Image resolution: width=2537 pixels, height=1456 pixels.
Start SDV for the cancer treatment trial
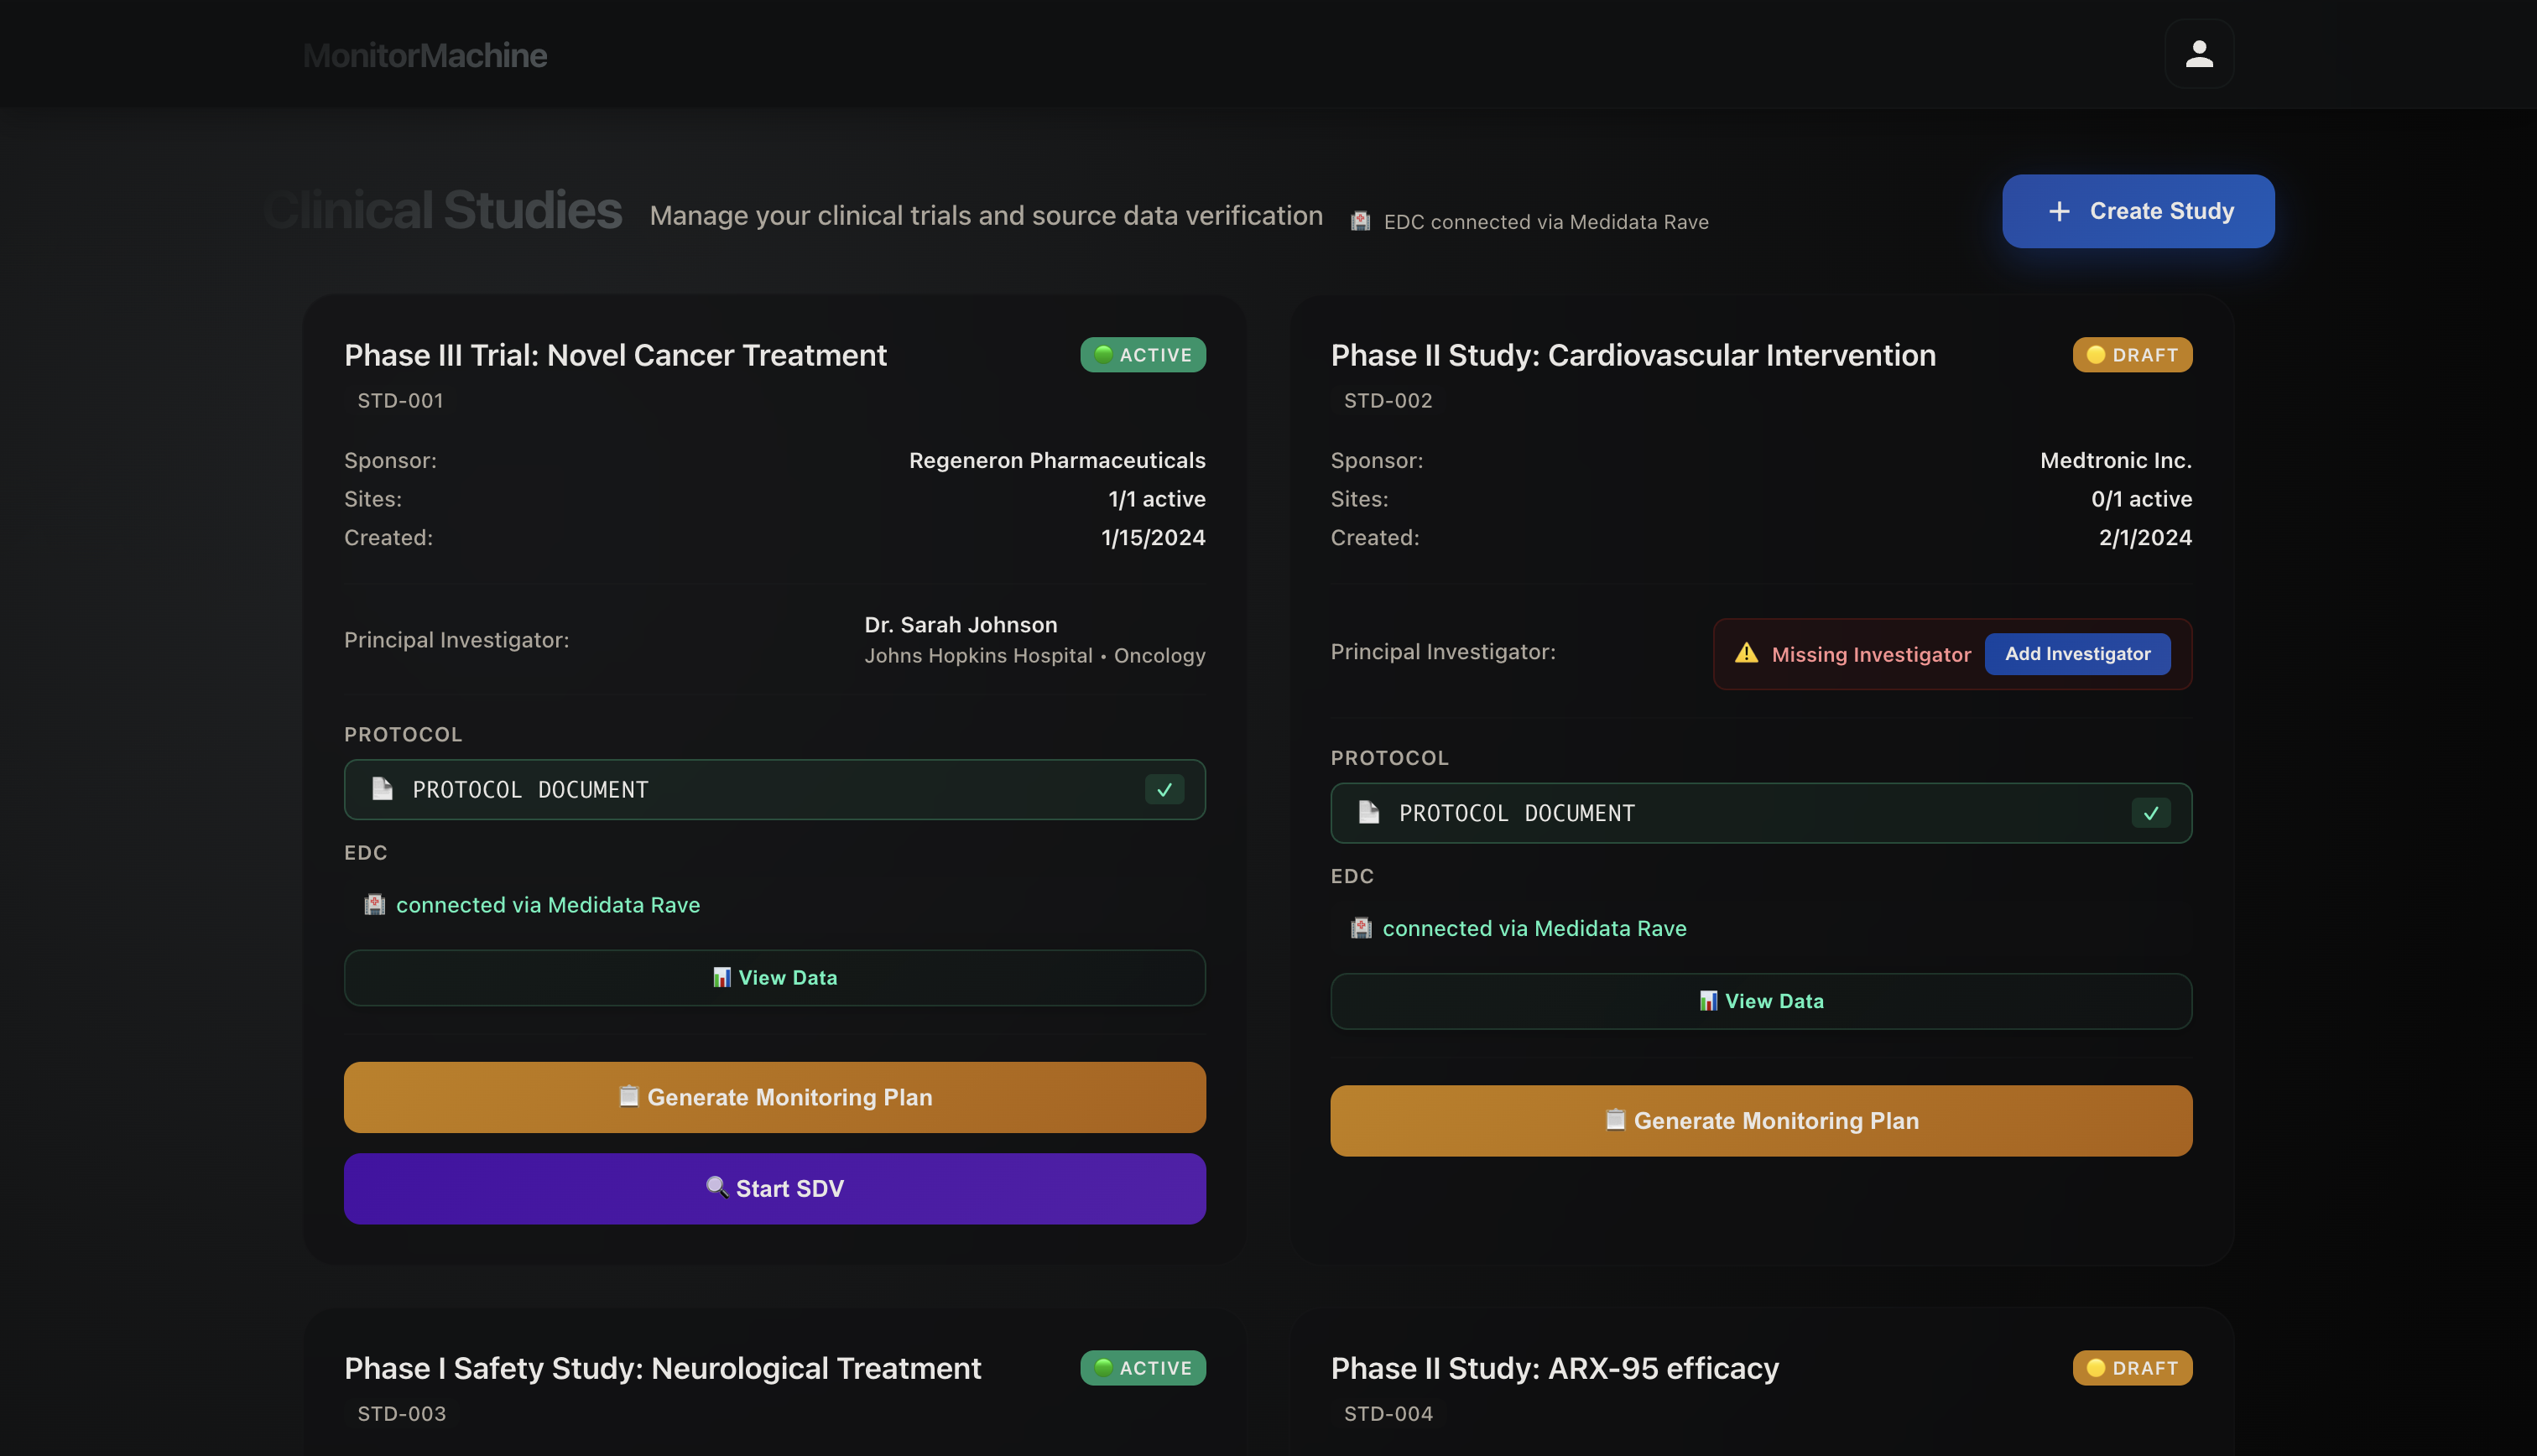(774, 1188)
